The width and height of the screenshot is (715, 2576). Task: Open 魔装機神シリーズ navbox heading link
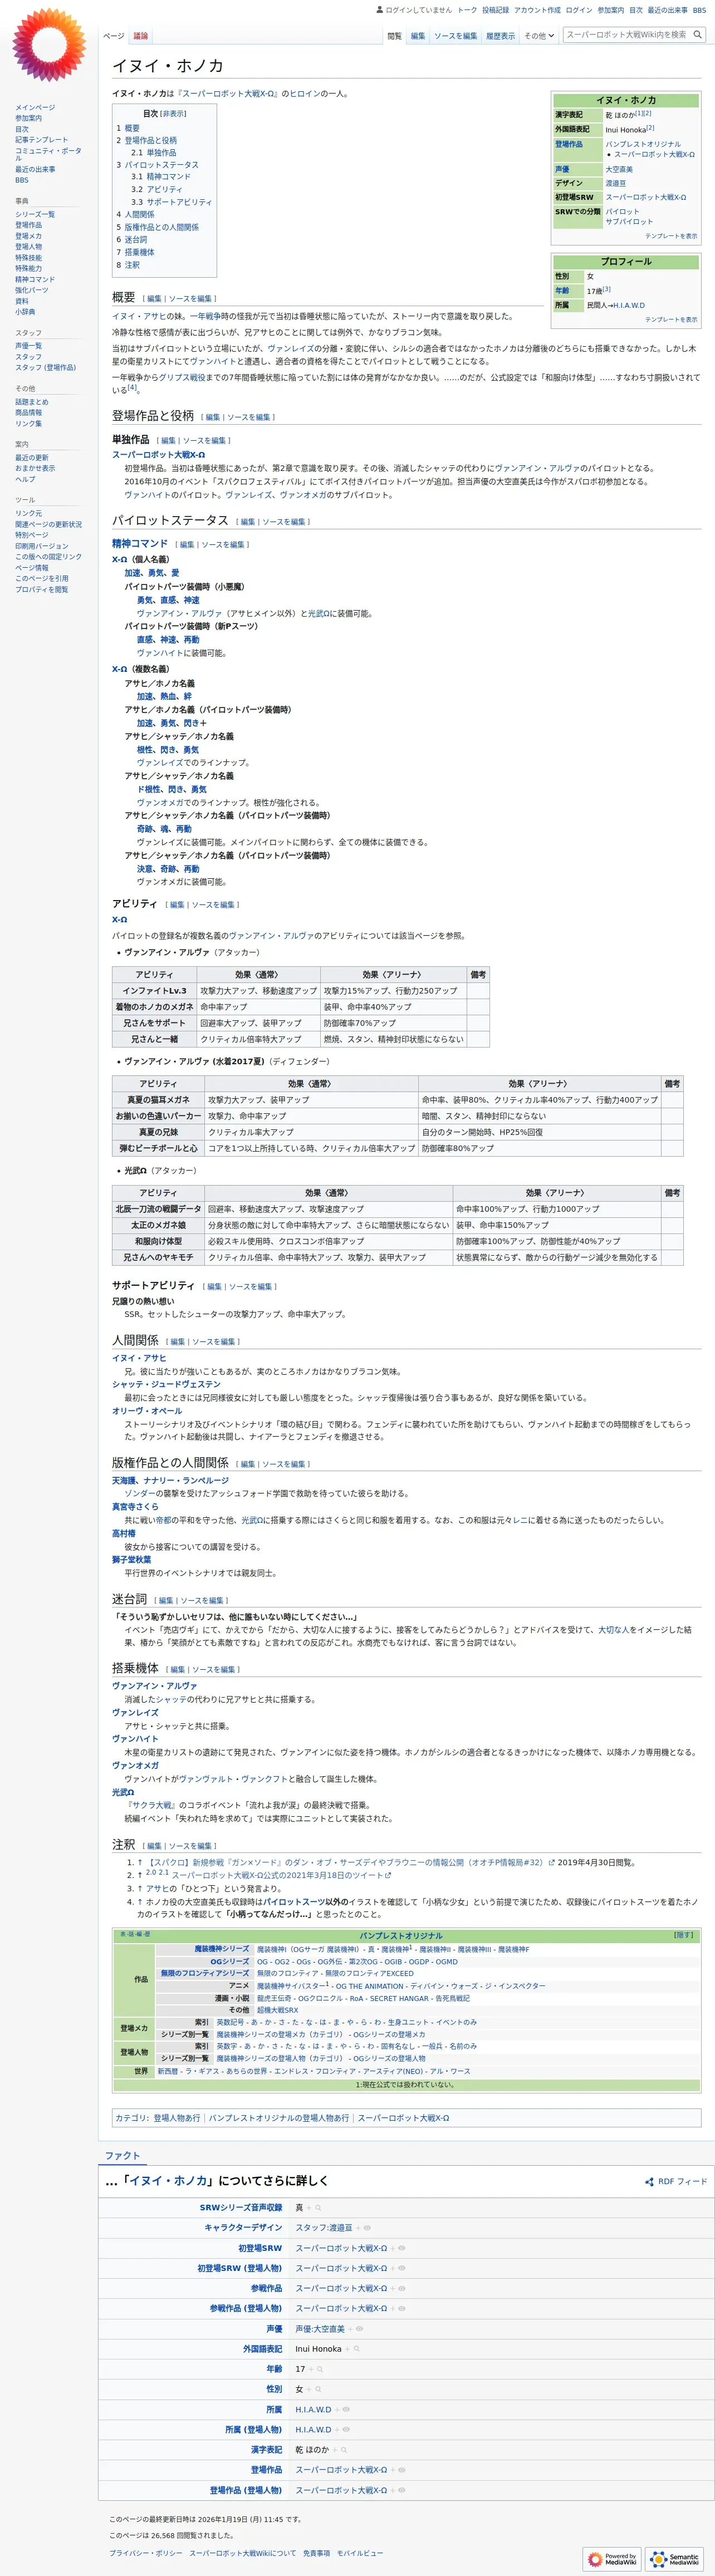pyautogui.click(x=221, y=1949)
